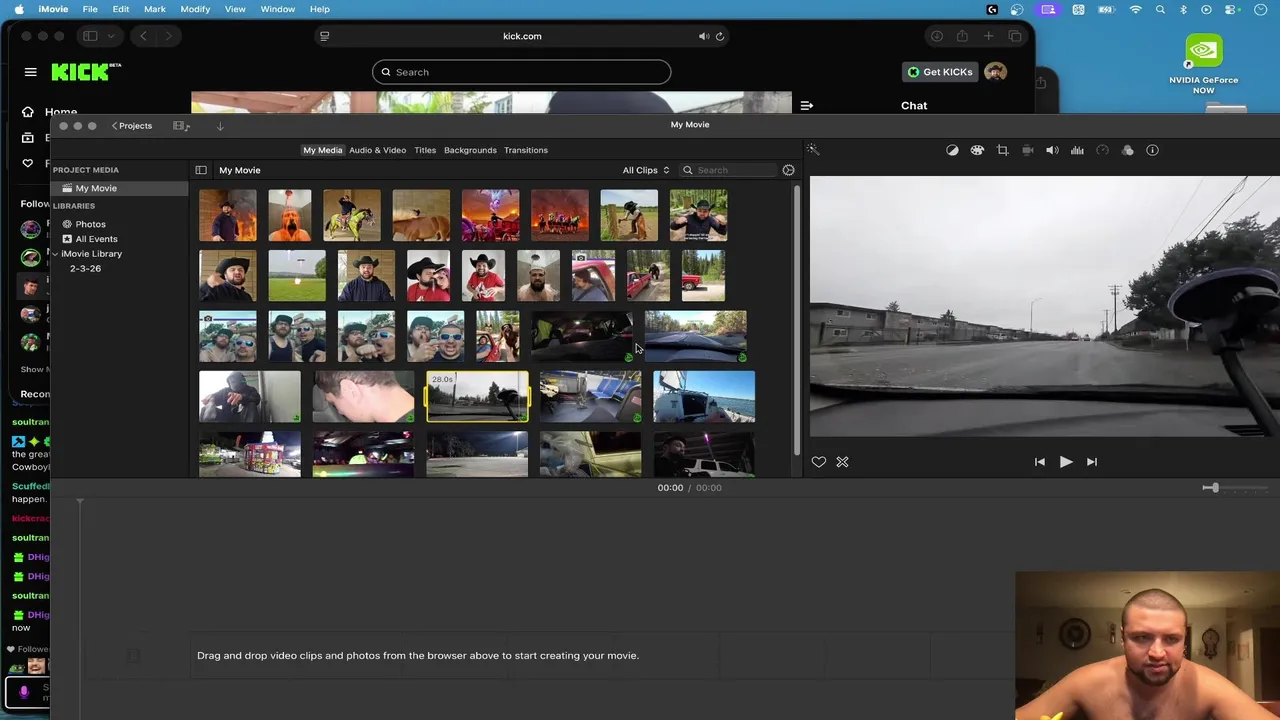Open macOS Control Center
Image resolution: width=1280 pixels, height=720 pixels.
(1229, 9)
